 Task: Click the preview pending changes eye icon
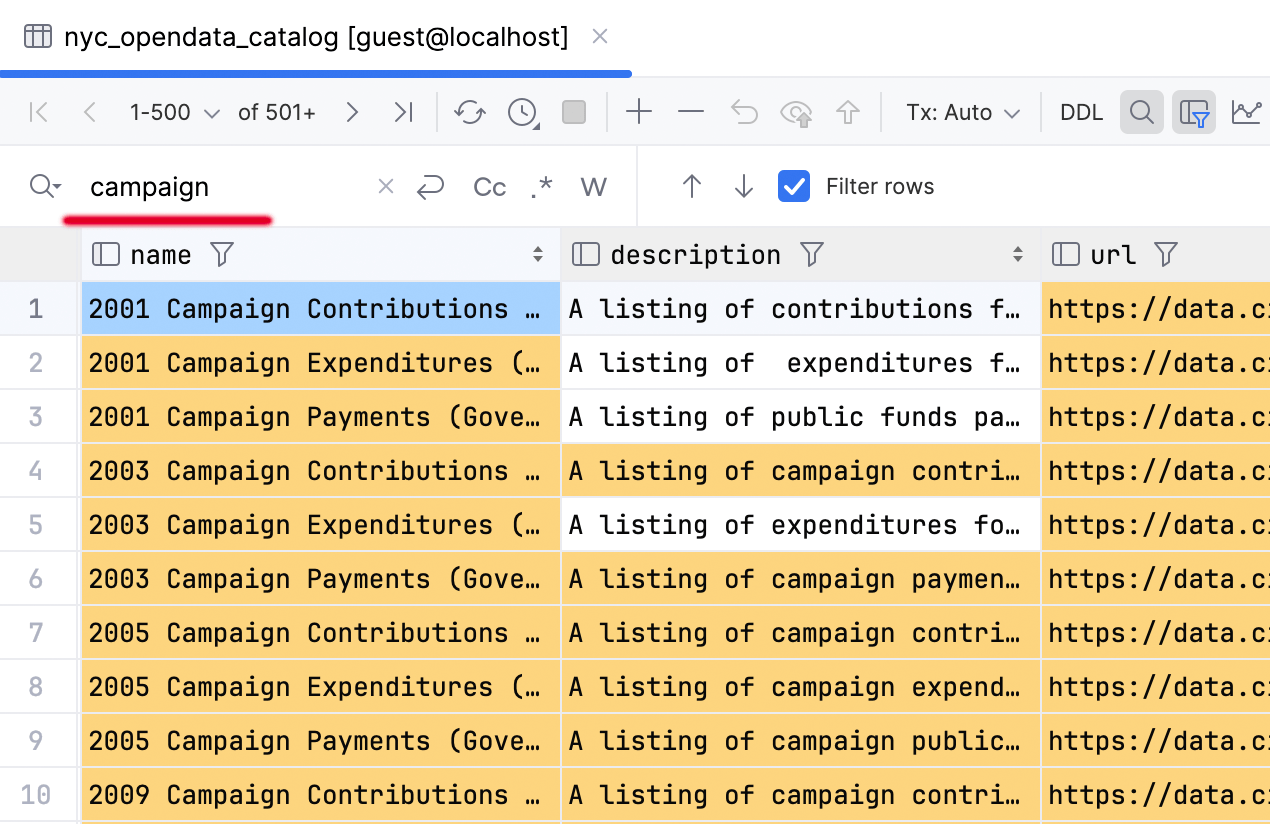tap(796, 112)
